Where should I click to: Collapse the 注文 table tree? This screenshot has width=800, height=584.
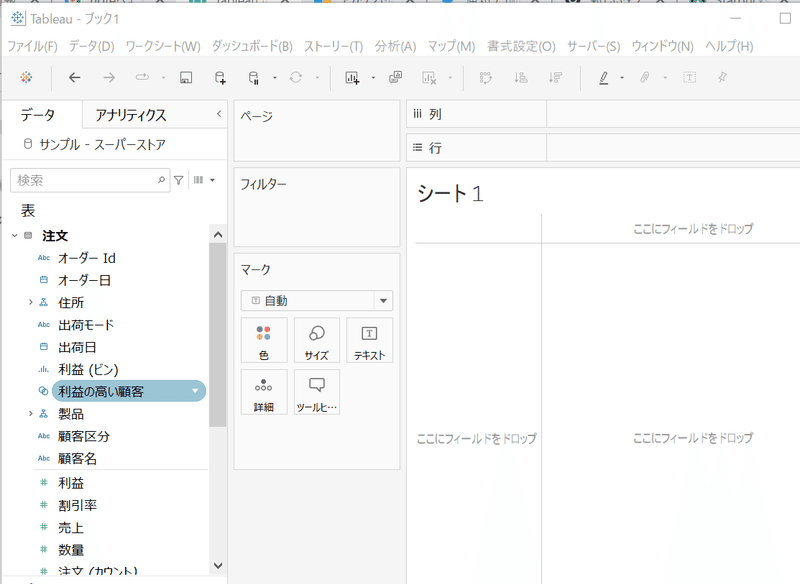pyautogui.click(x=15, y=236)
